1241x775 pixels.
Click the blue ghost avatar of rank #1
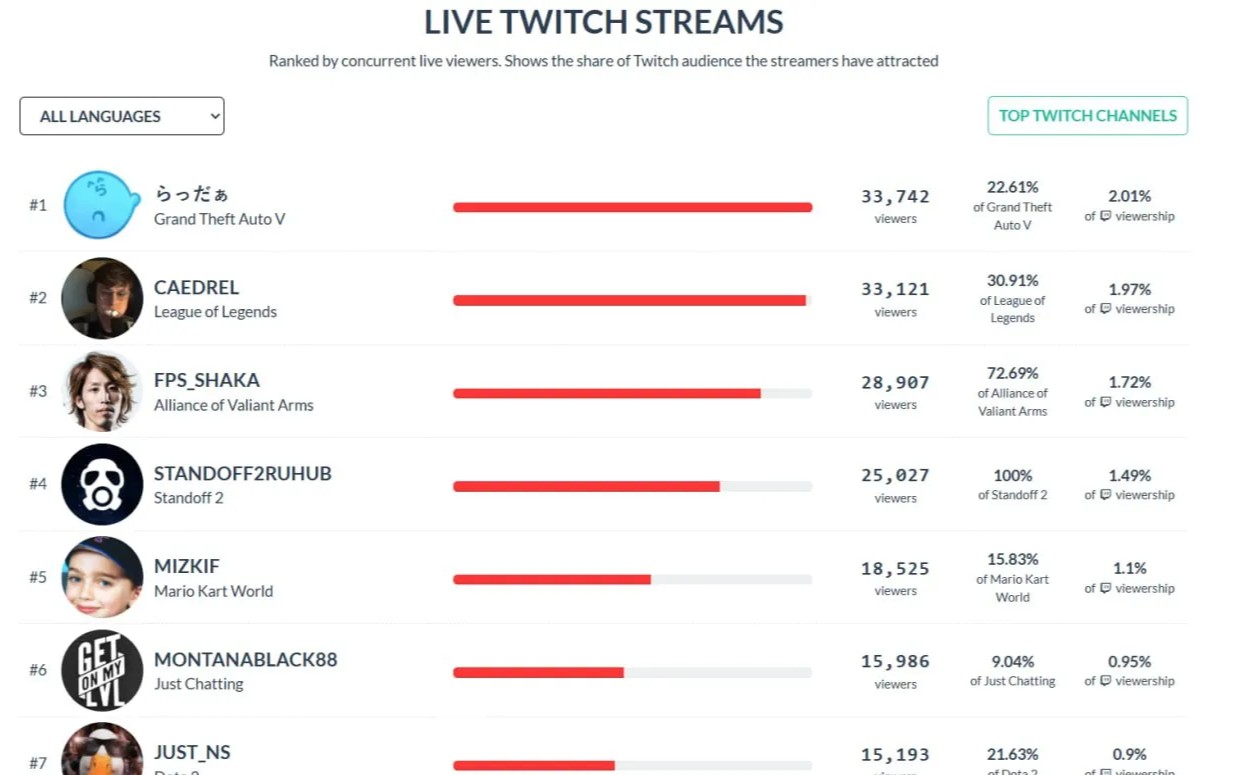(102, 205)
